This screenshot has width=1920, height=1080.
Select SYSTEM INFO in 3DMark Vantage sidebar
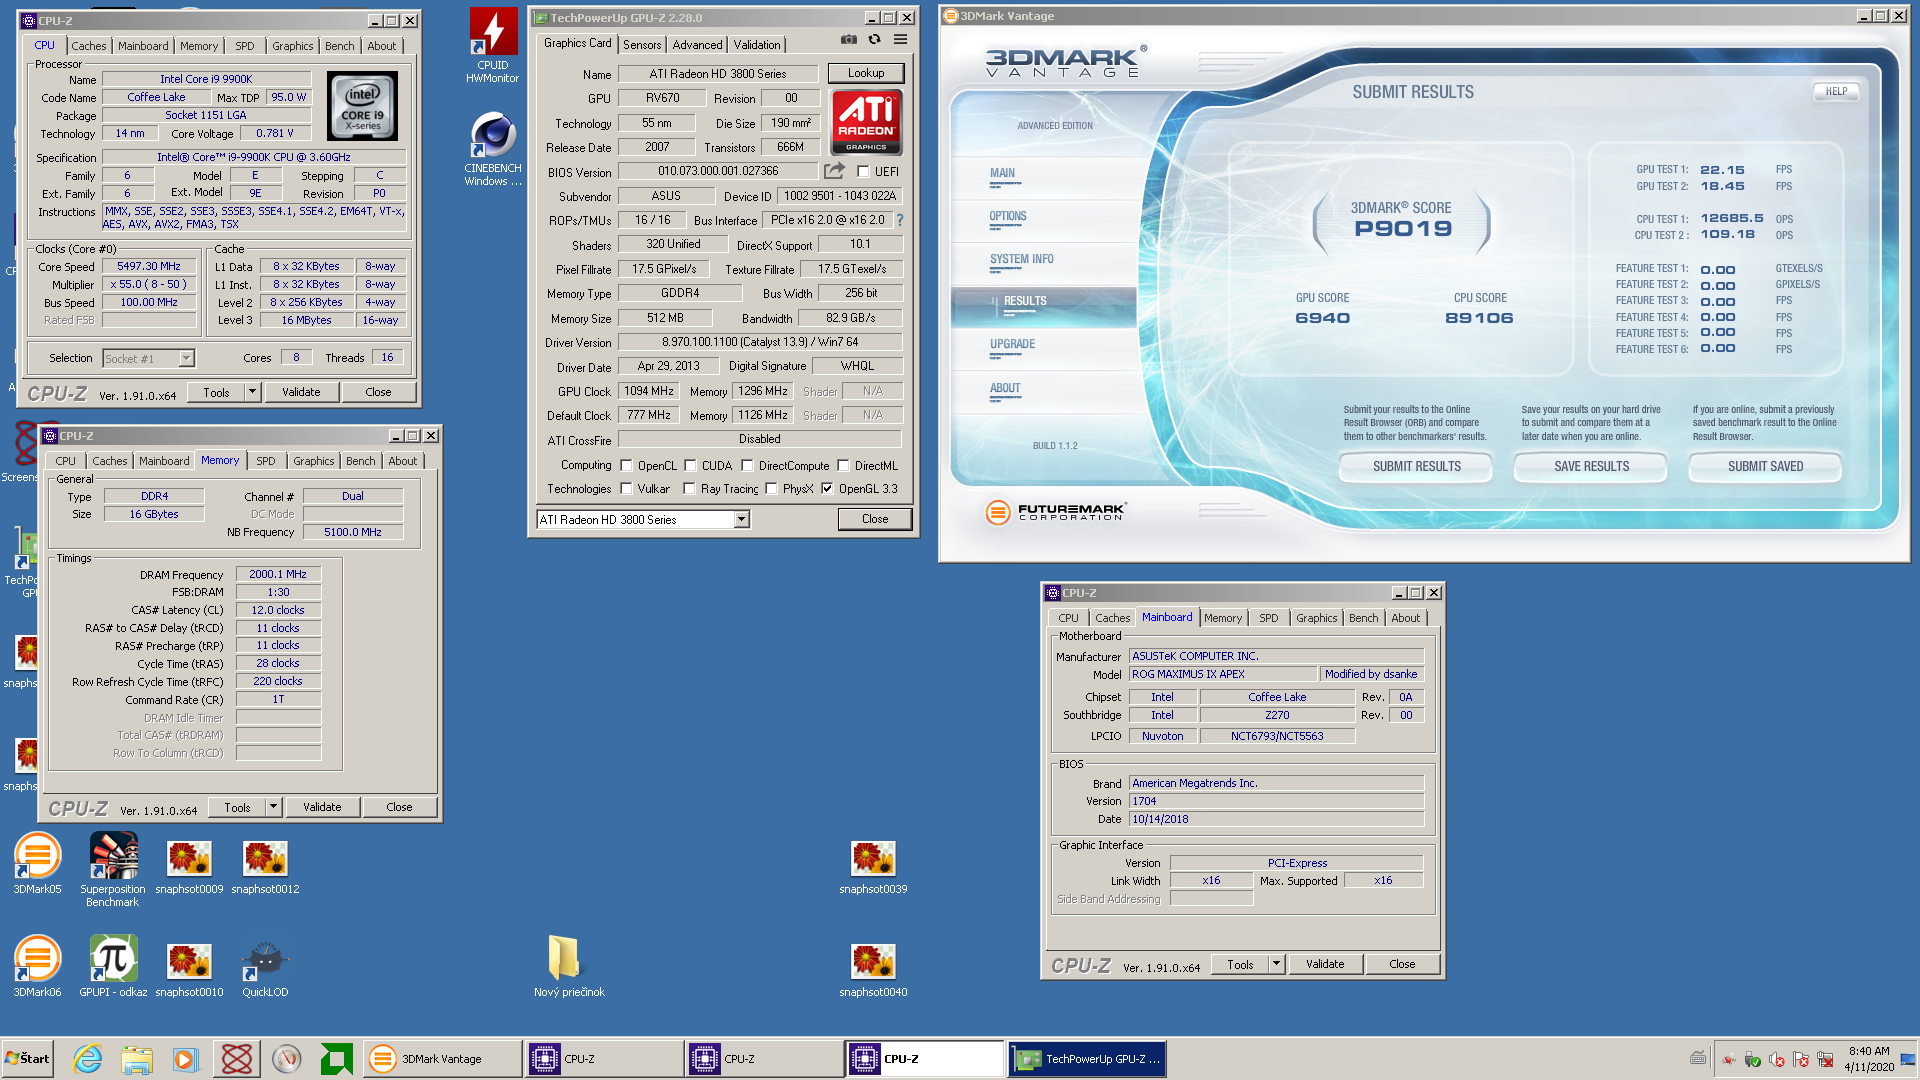click(1021, 259)
